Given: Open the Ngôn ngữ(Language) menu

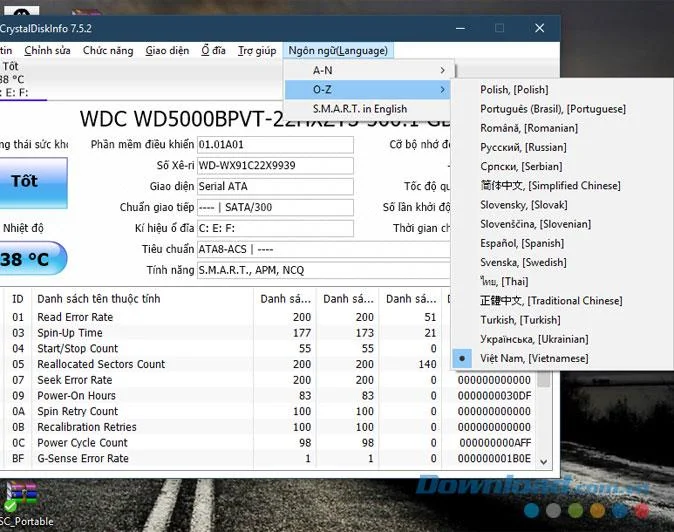Looking at the screenshot, I should coord(338,51).
